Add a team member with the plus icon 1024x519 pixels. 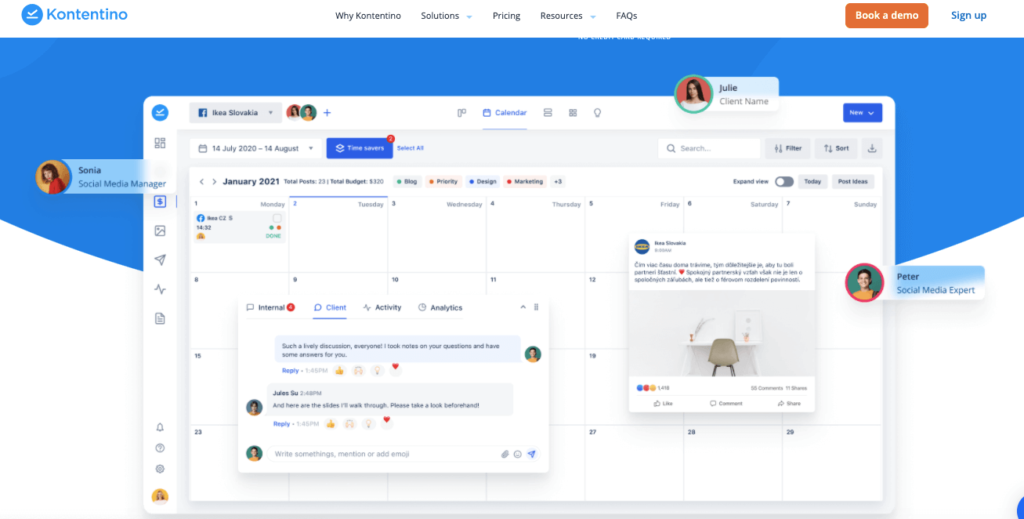tap(327, 113)
